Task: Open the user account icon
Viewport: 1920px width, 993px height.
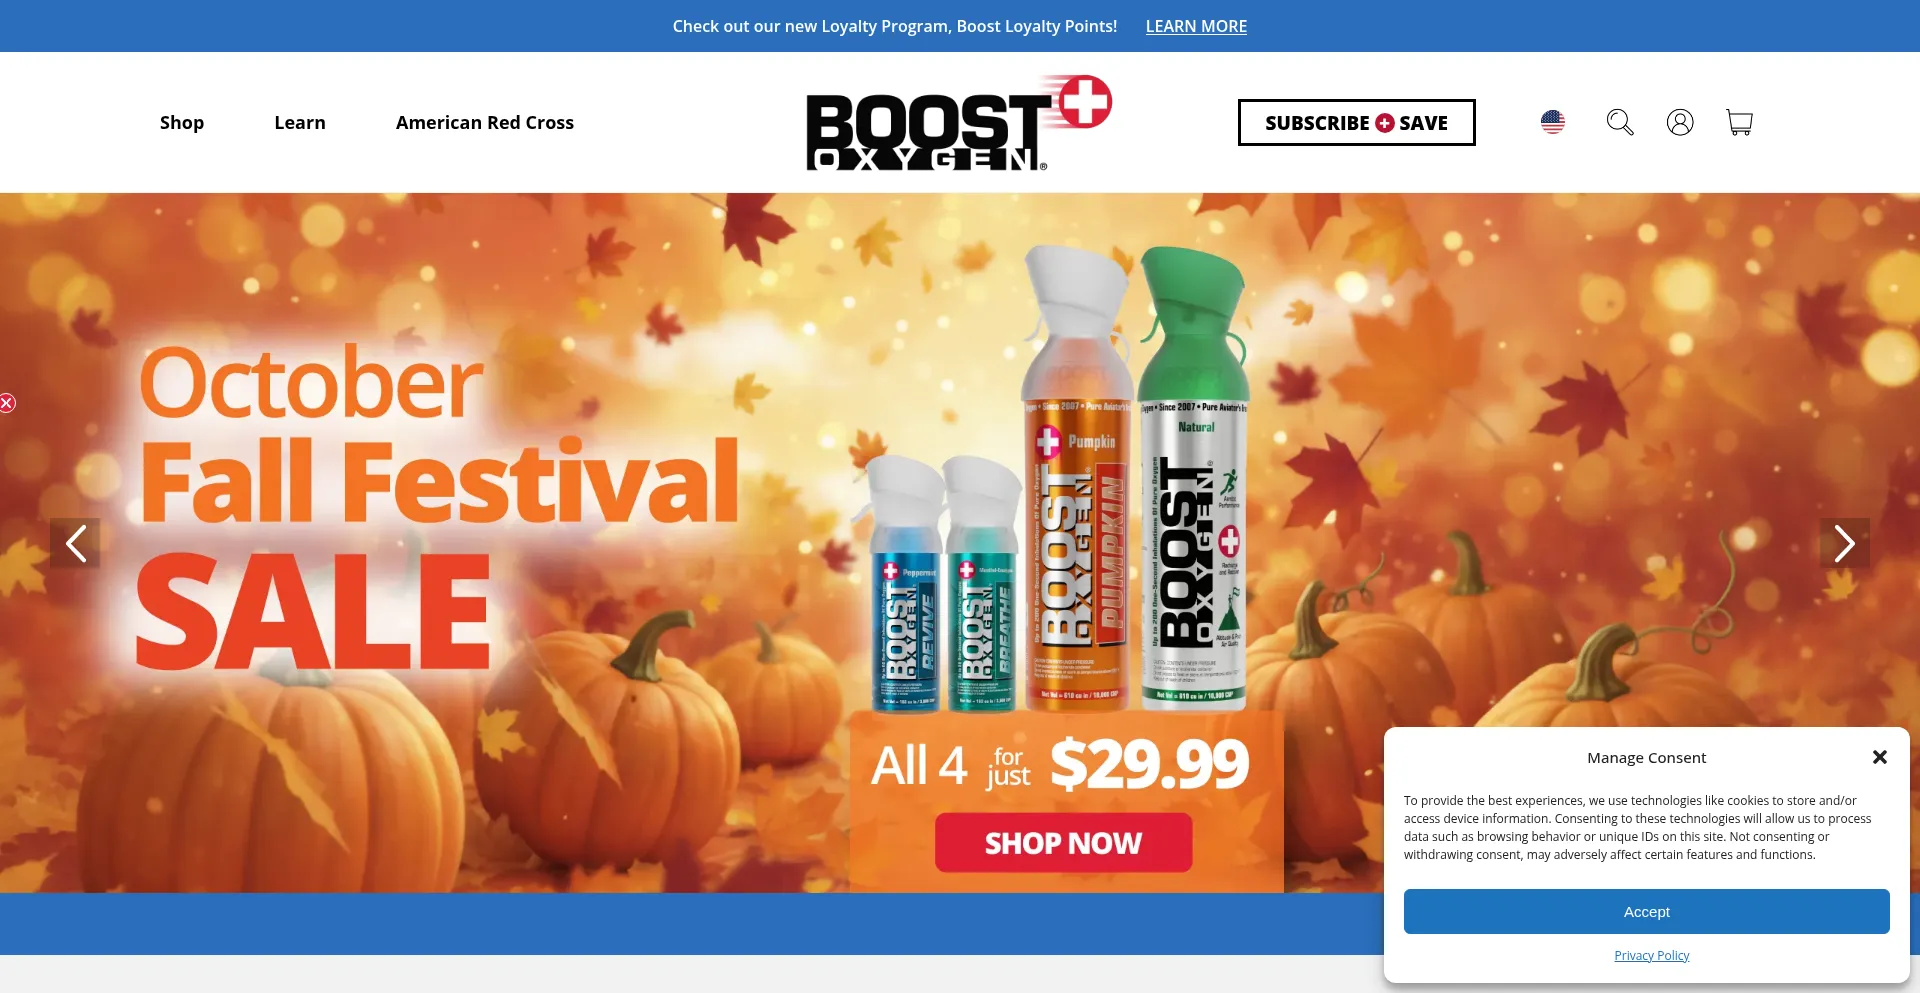Action: (1680, 122)
